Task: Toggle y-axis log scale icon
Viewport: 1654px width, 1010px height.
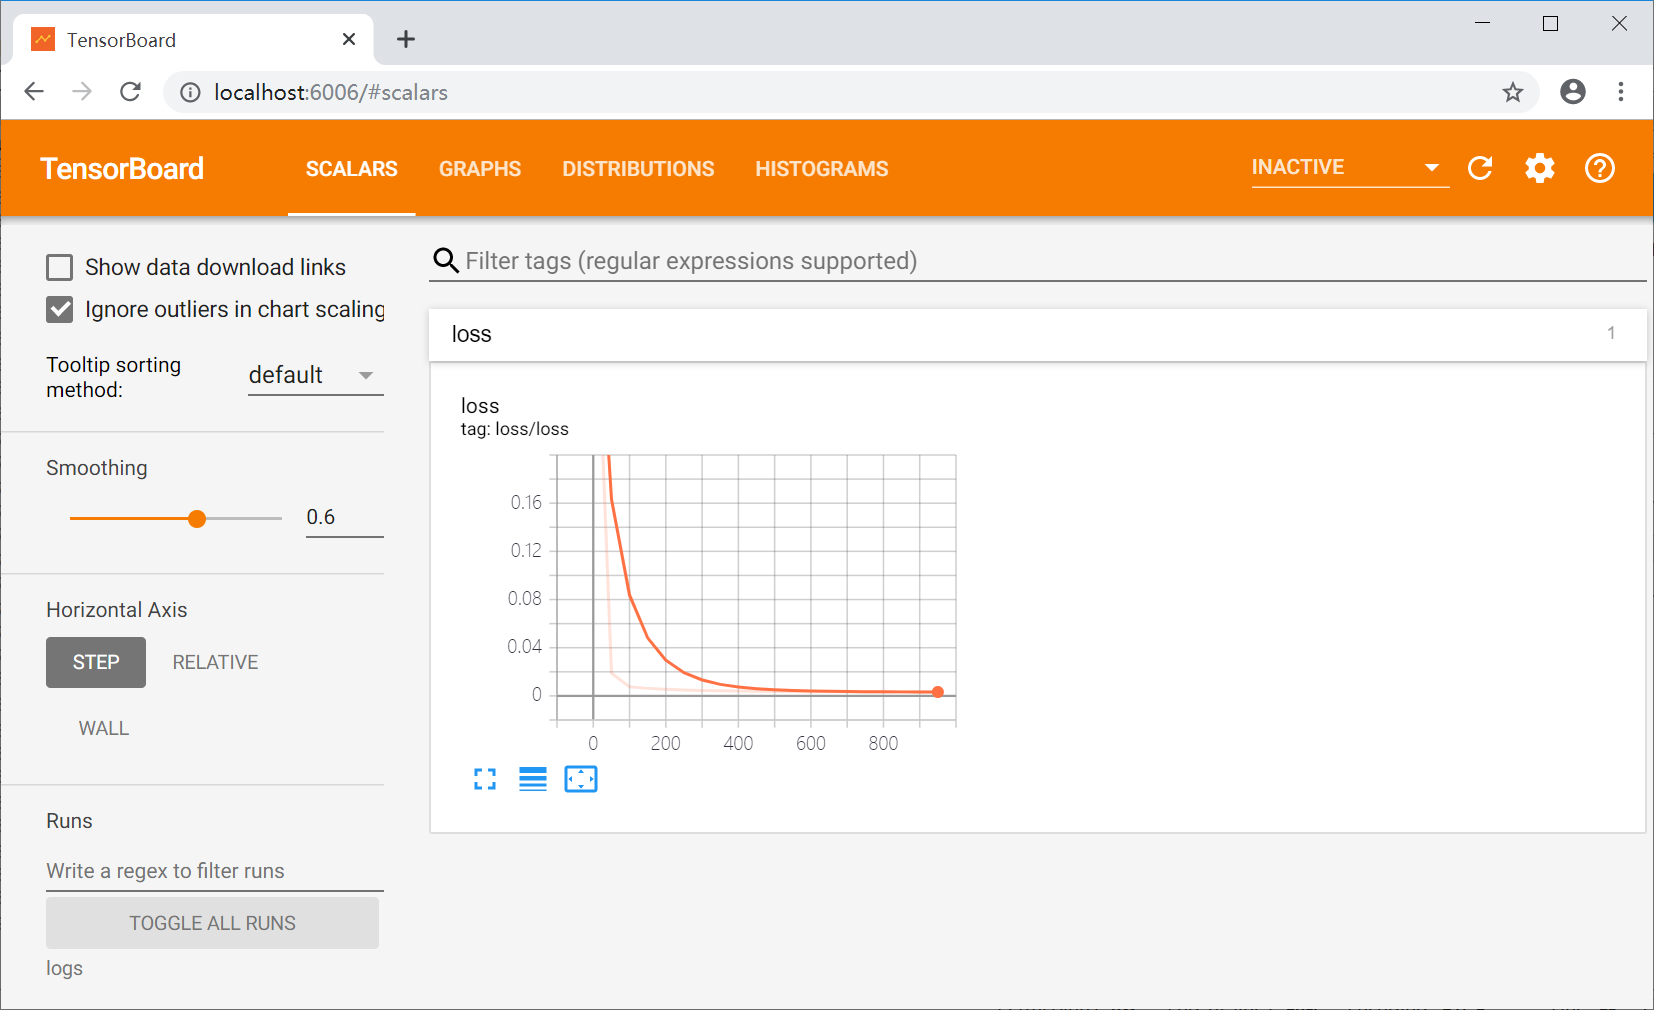Action: [x=533, y=779]
